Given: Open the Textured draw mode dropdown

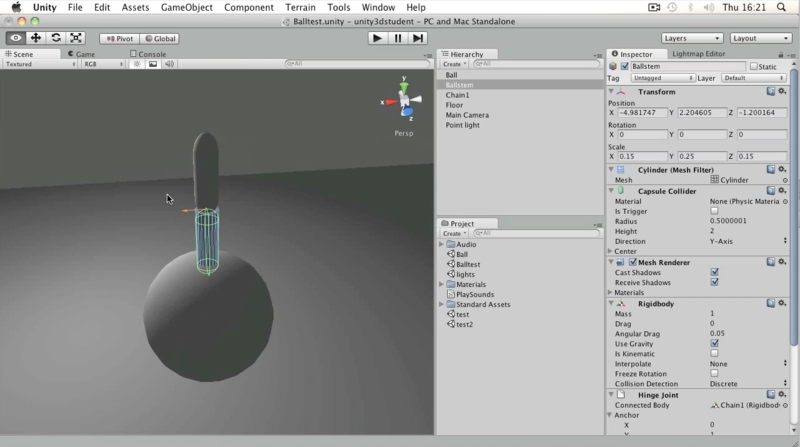Looking at the screenshot, I should (40, 64).
